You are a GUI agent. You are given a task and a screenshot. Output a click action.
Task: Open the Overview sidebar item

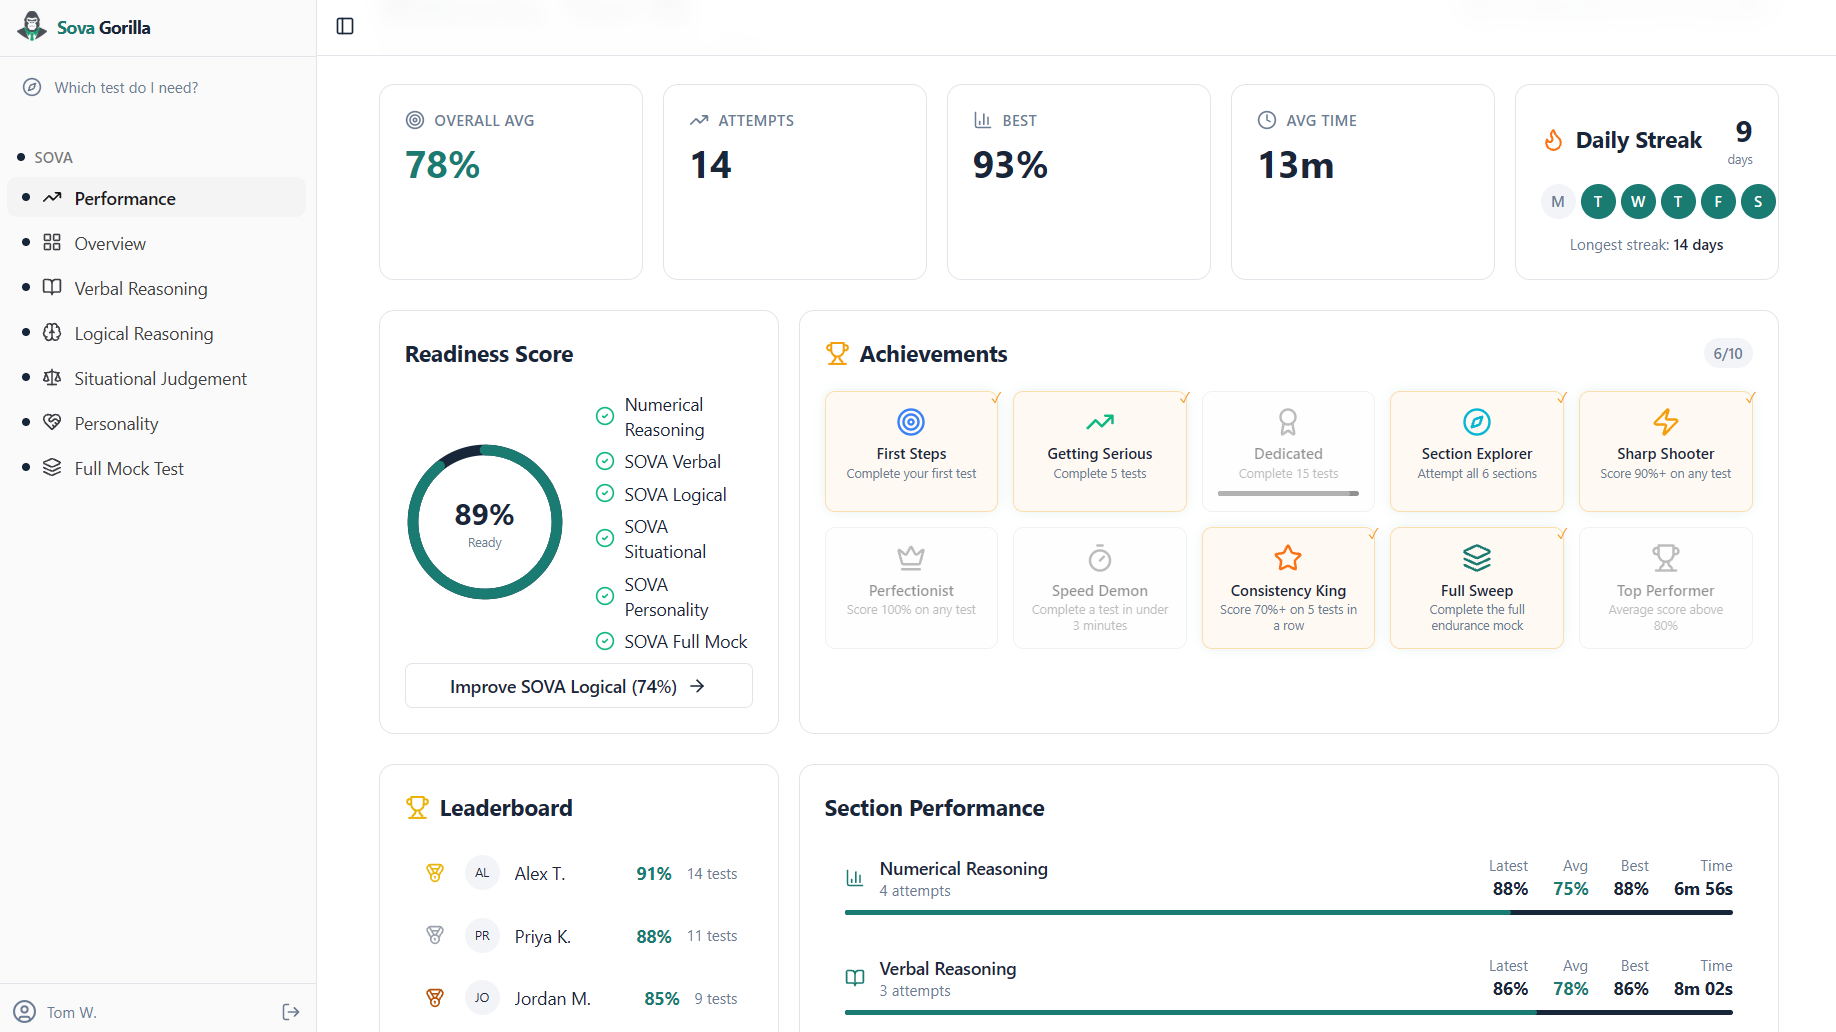coord(157,243)
